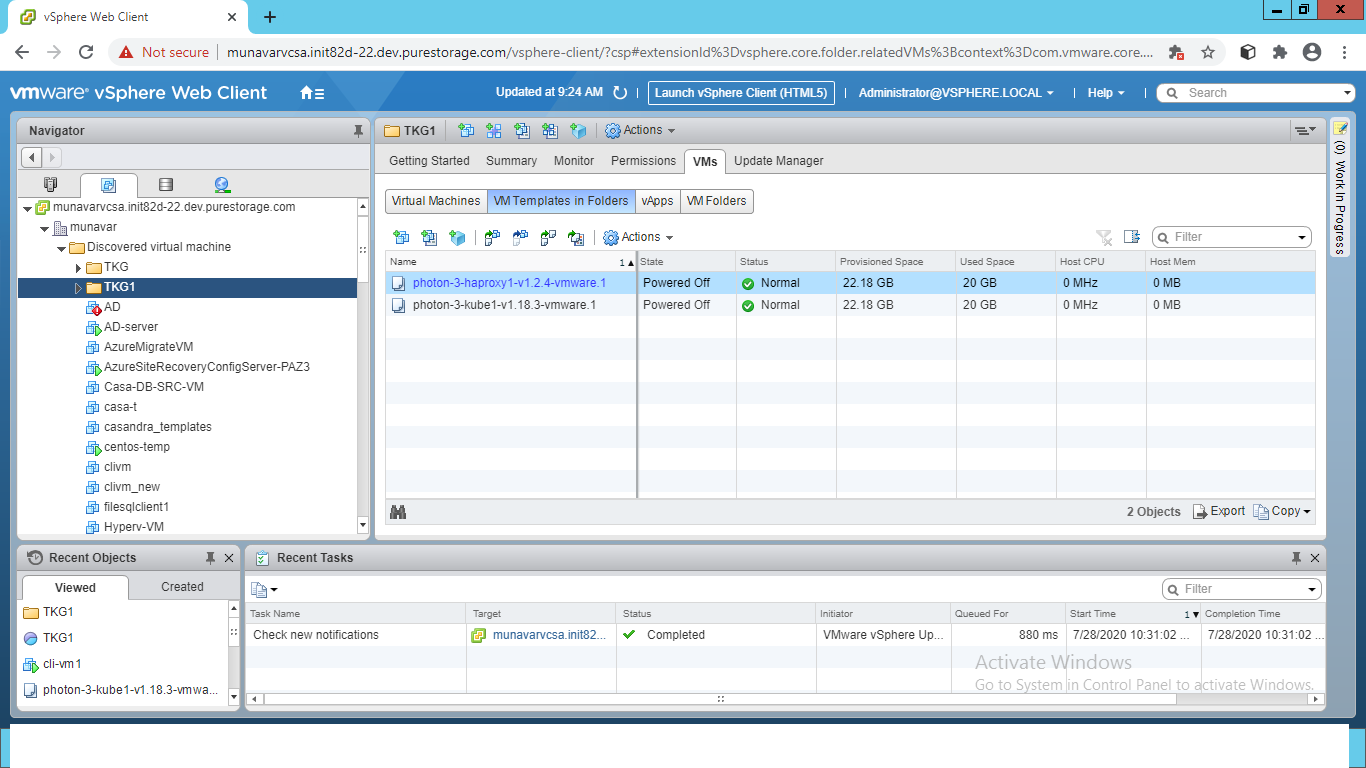The height and width of the screenshot is (768, 1366).
Task: Click the Export button
Action: [x=1219, y=511]
